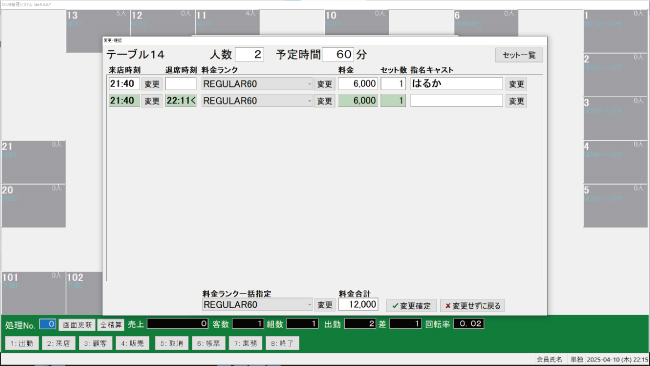
Task: Click the green checkmark 変更確定 button
Action: tap(411, 306)
